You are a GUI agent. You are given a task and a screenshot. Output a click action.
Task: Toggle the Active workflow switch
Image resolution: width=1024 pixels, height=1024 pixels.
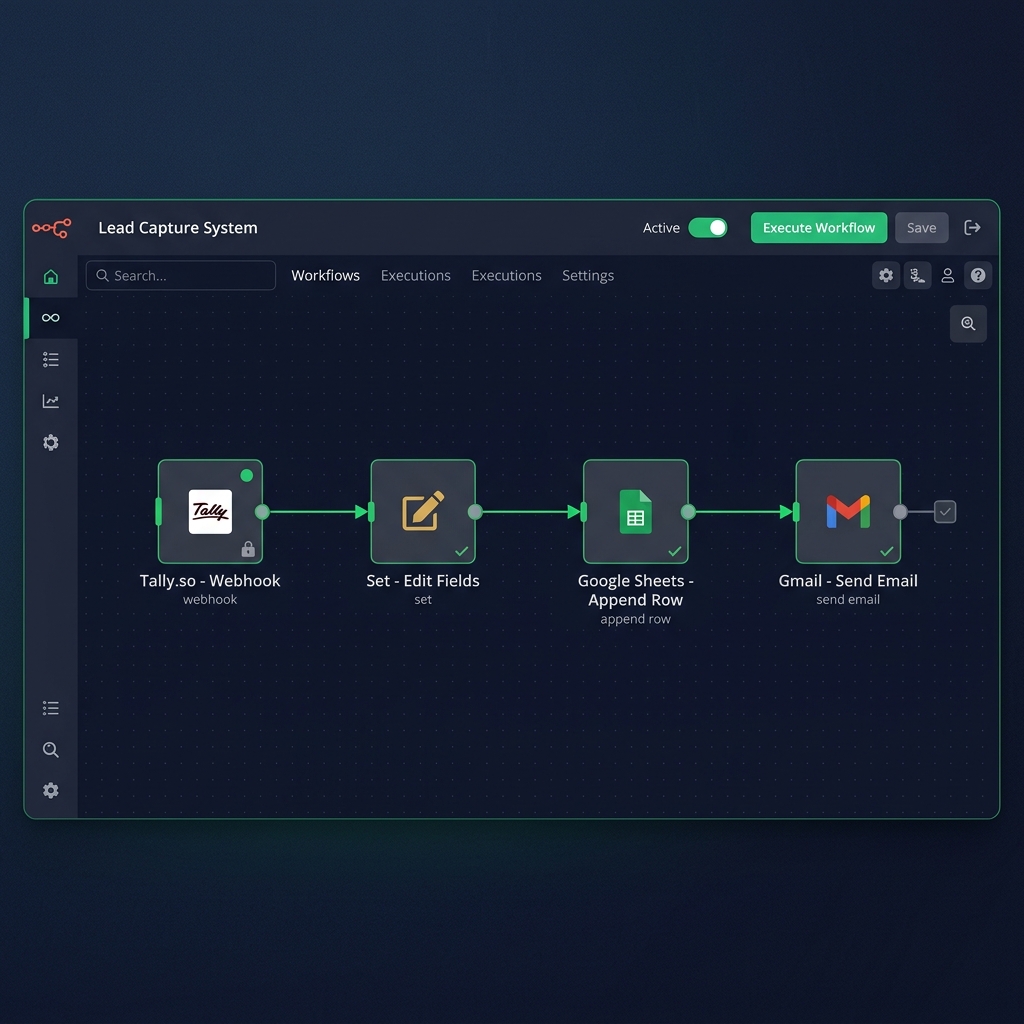708,227
